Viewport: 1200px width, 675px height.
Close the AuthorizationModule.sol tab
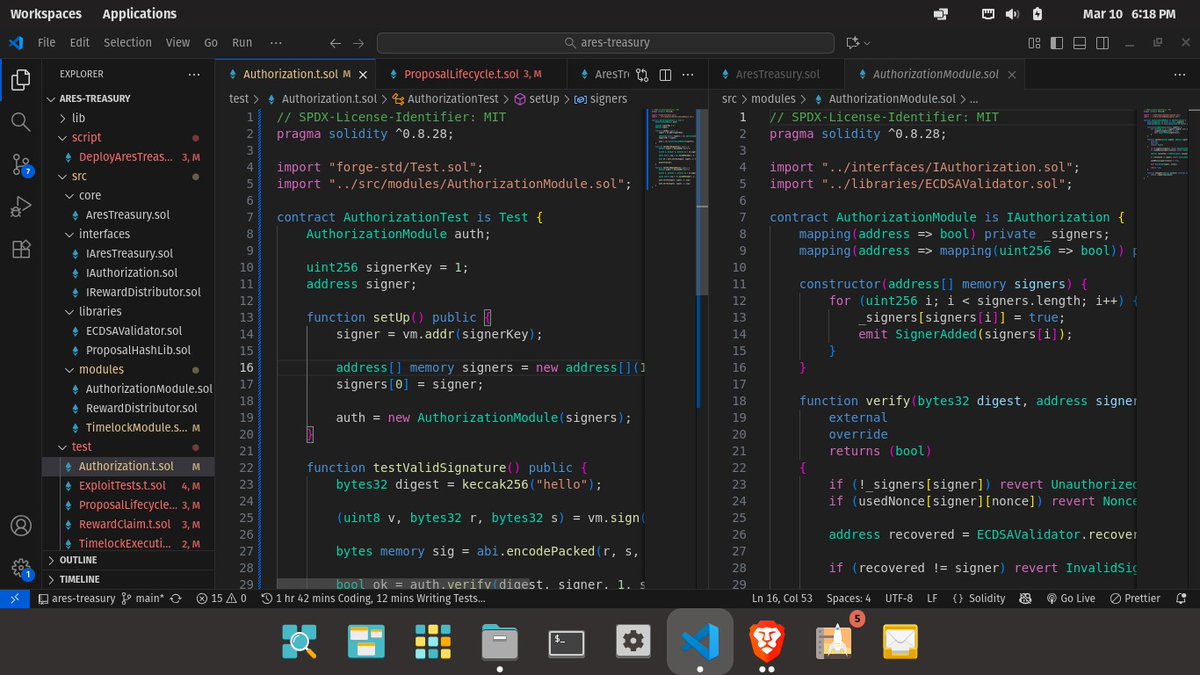tap(1014, 75)
